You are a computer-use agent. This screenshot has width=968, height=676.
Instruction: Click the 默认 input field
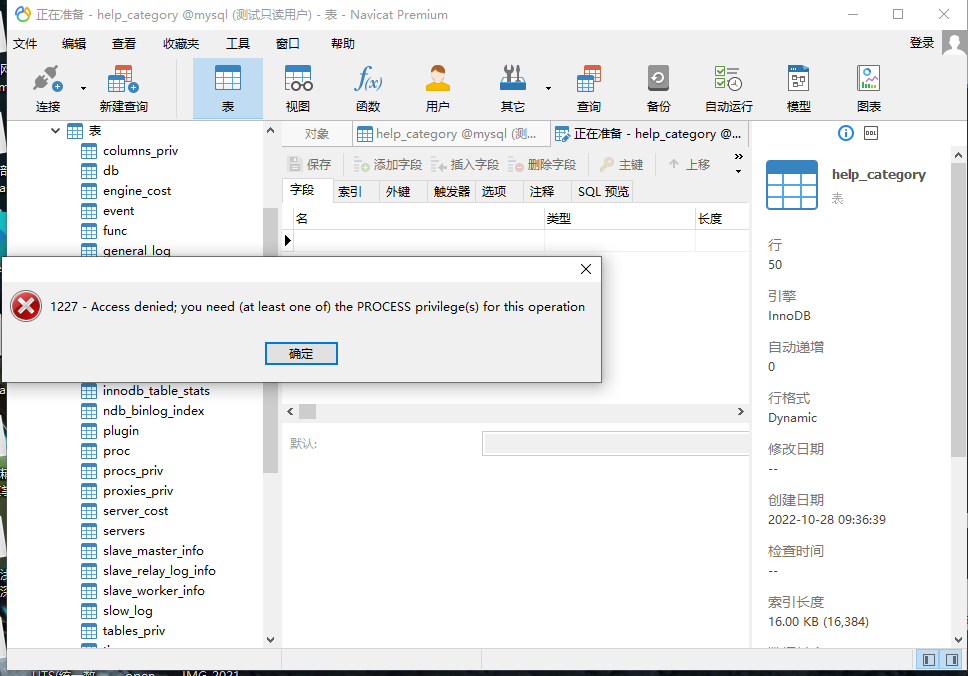click(615, 444)
